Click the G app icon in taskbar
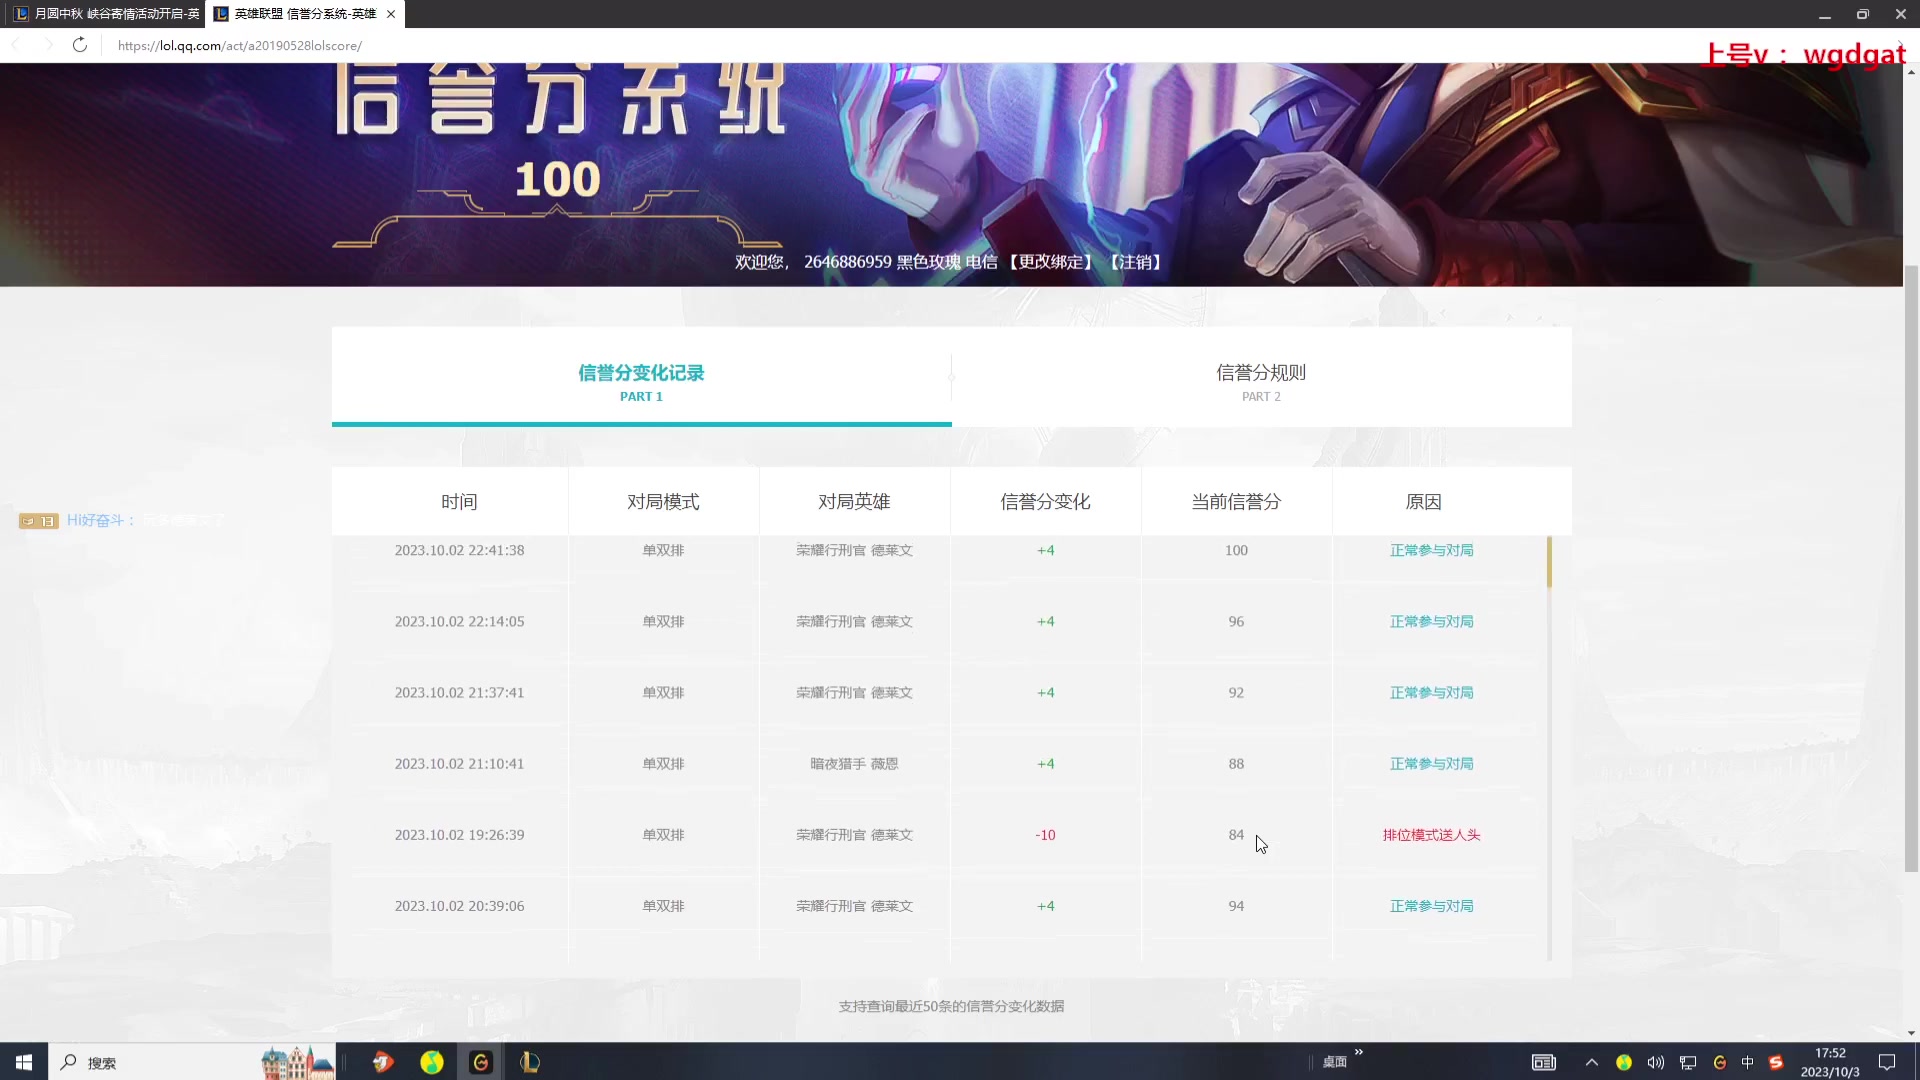The height and width of the screenshot is (1080, 1920). point(480,1061)
